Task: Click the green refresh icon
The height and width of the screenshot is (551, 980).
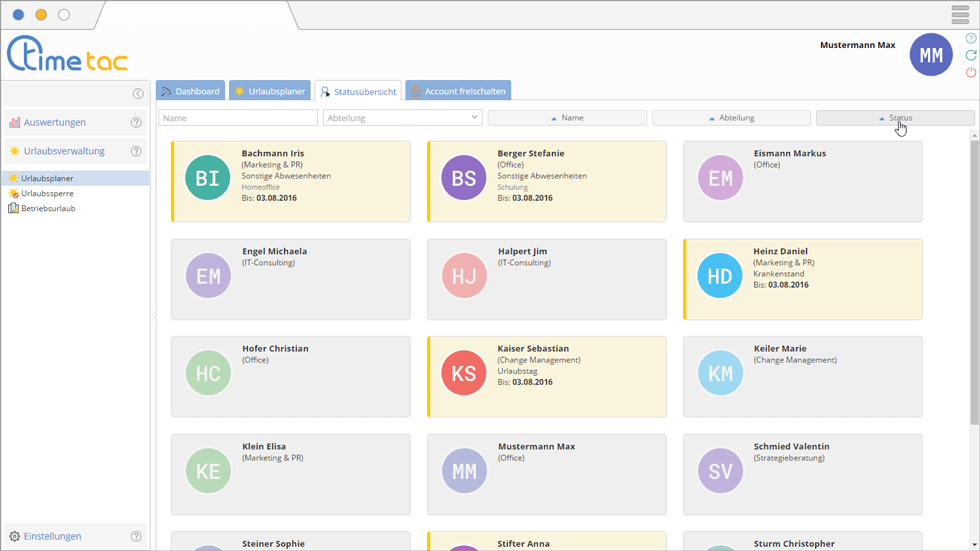Action: [970, 55]
